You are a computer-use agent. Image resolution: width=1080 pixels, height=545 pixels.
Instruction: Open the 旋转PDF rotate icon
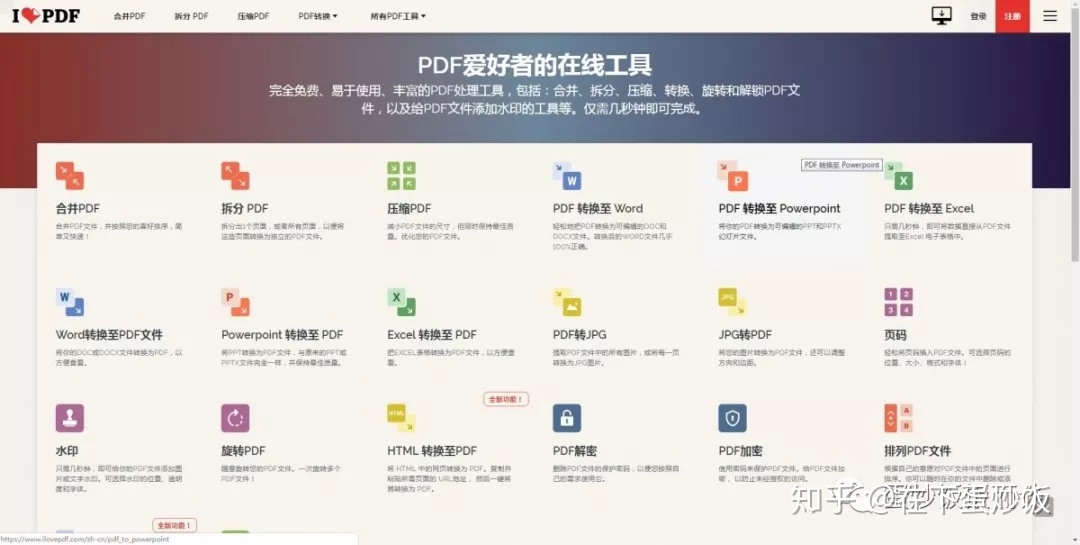[x=235, y=418]
